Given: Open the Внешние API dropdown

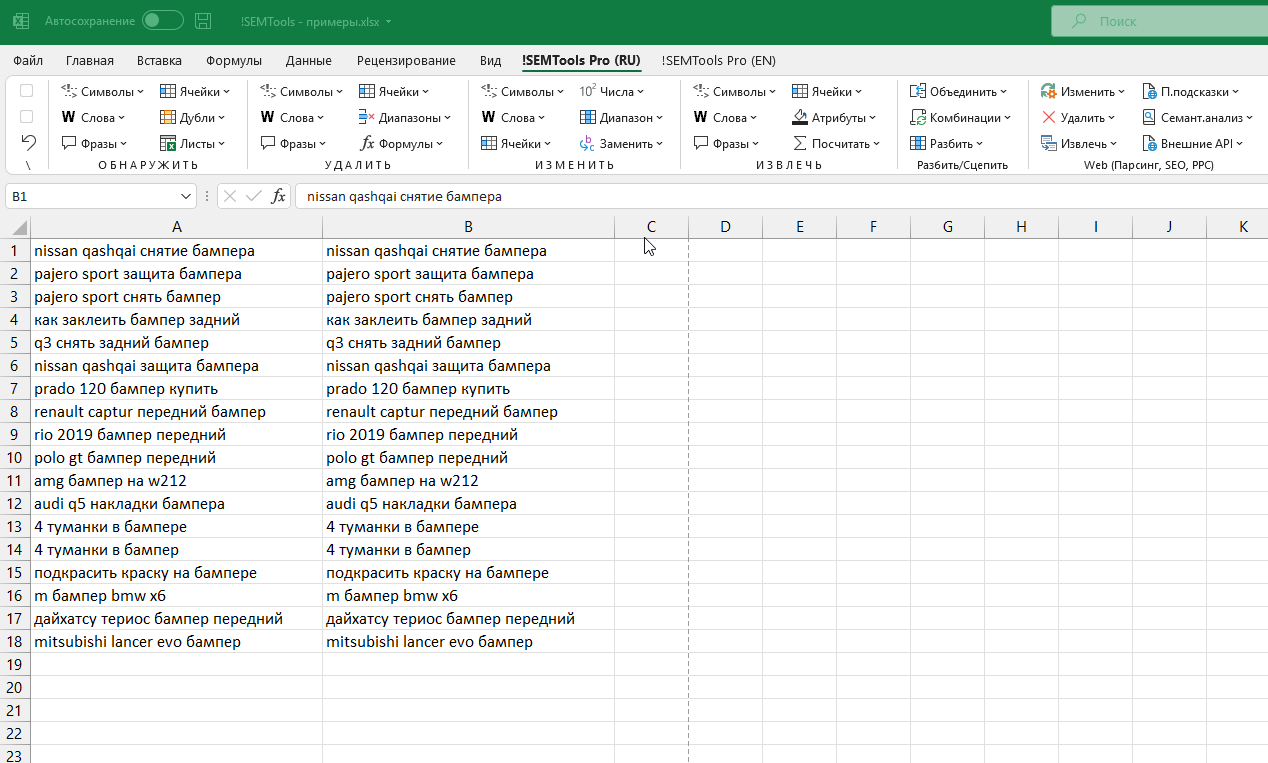Looking at the screenshot, I should tap(1192, 143).
